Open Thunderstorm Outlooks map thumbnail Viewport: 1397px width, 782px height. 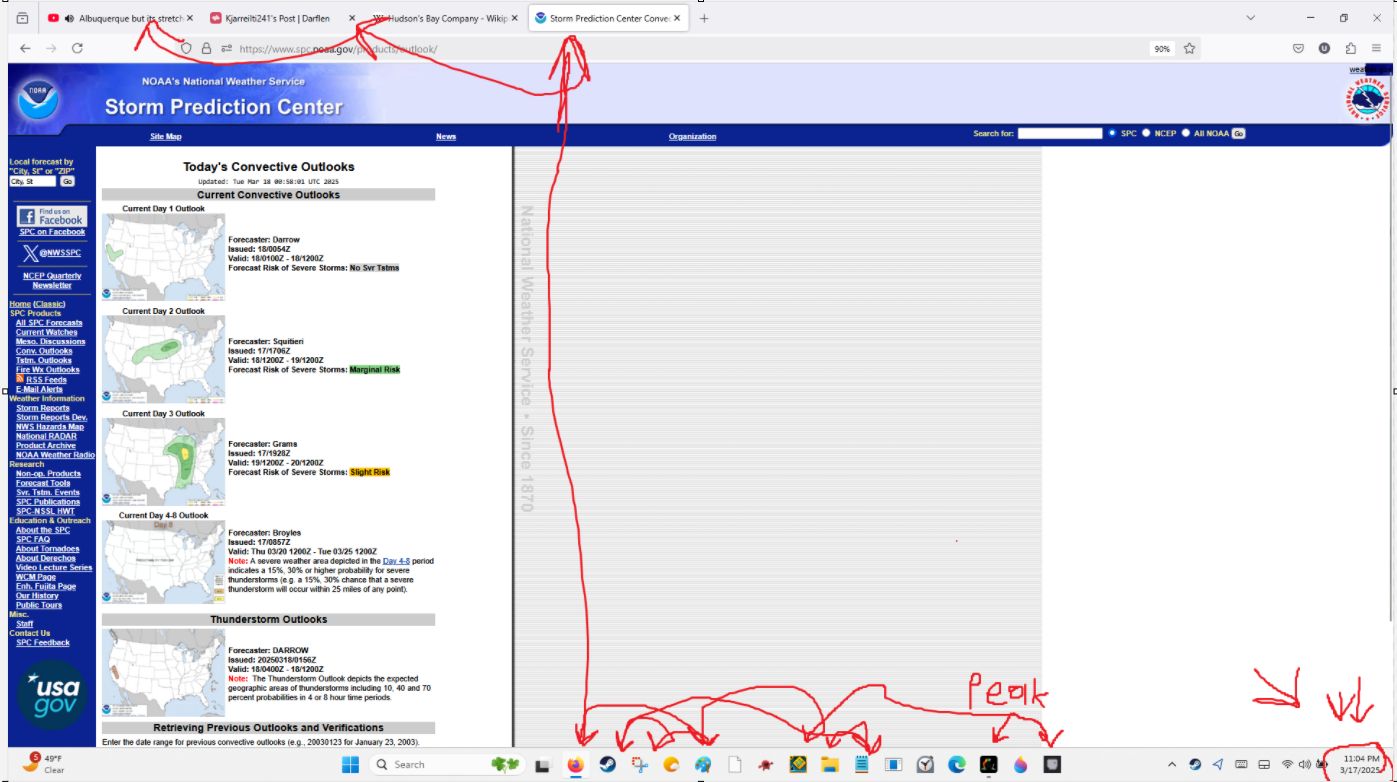[x=163, y=672]
